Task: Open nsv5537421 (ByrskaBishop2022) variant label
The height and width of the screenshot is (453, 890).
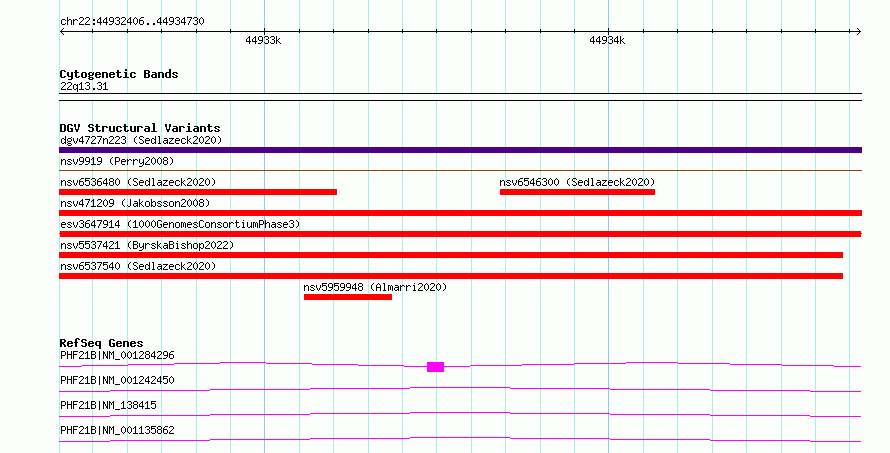Action: click(x=147, y=245)
